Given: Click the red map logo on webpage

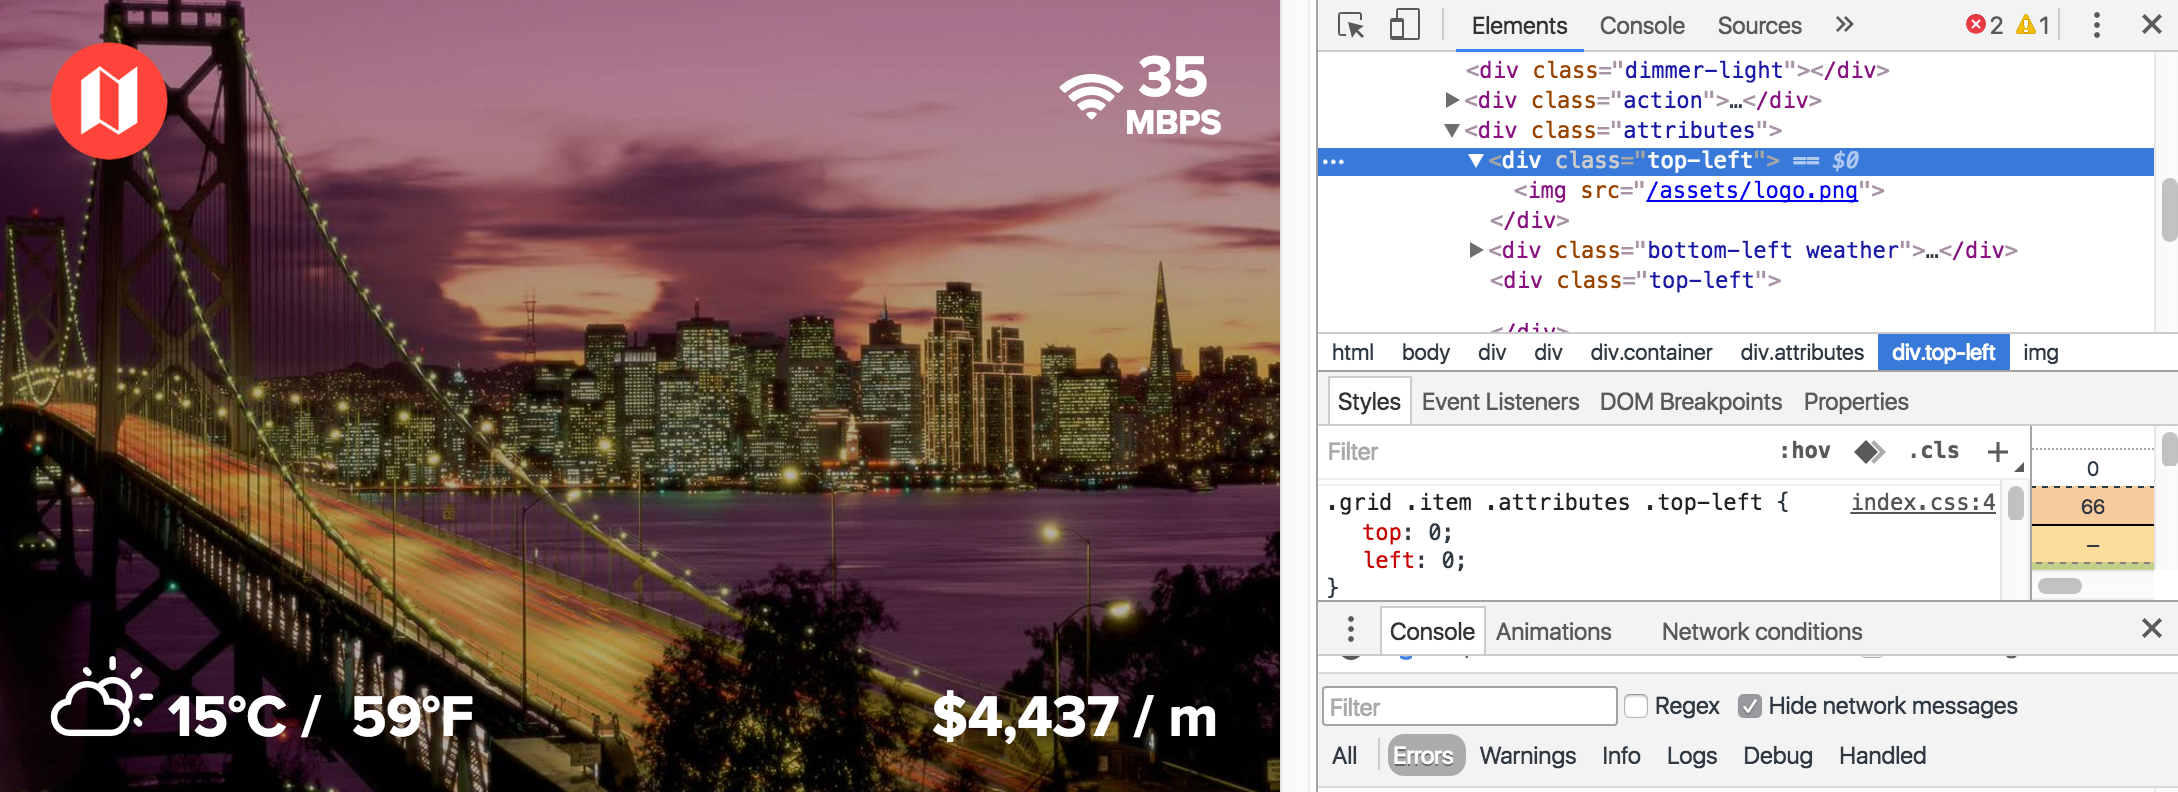Looking at the screenshot, I should (x=109, y=101).
